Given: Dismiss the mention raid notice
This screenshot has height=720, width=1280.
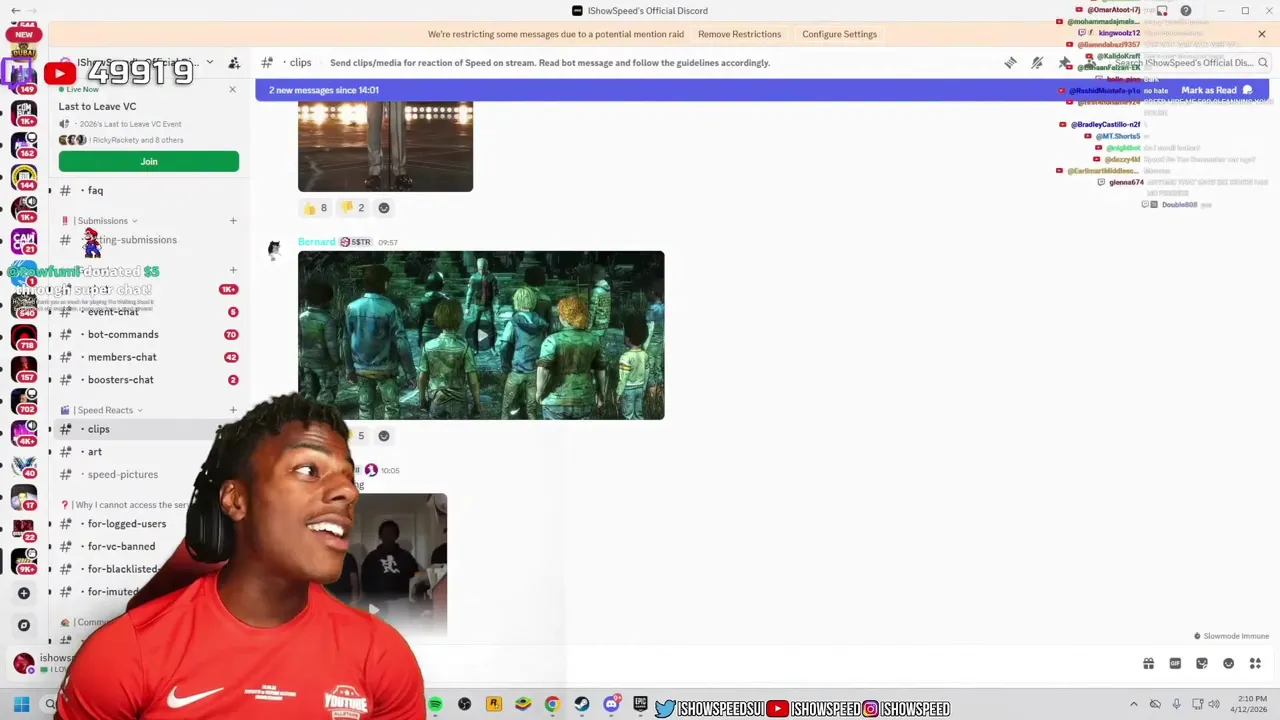Looking at the screenshot, I should click(1262, 34).
